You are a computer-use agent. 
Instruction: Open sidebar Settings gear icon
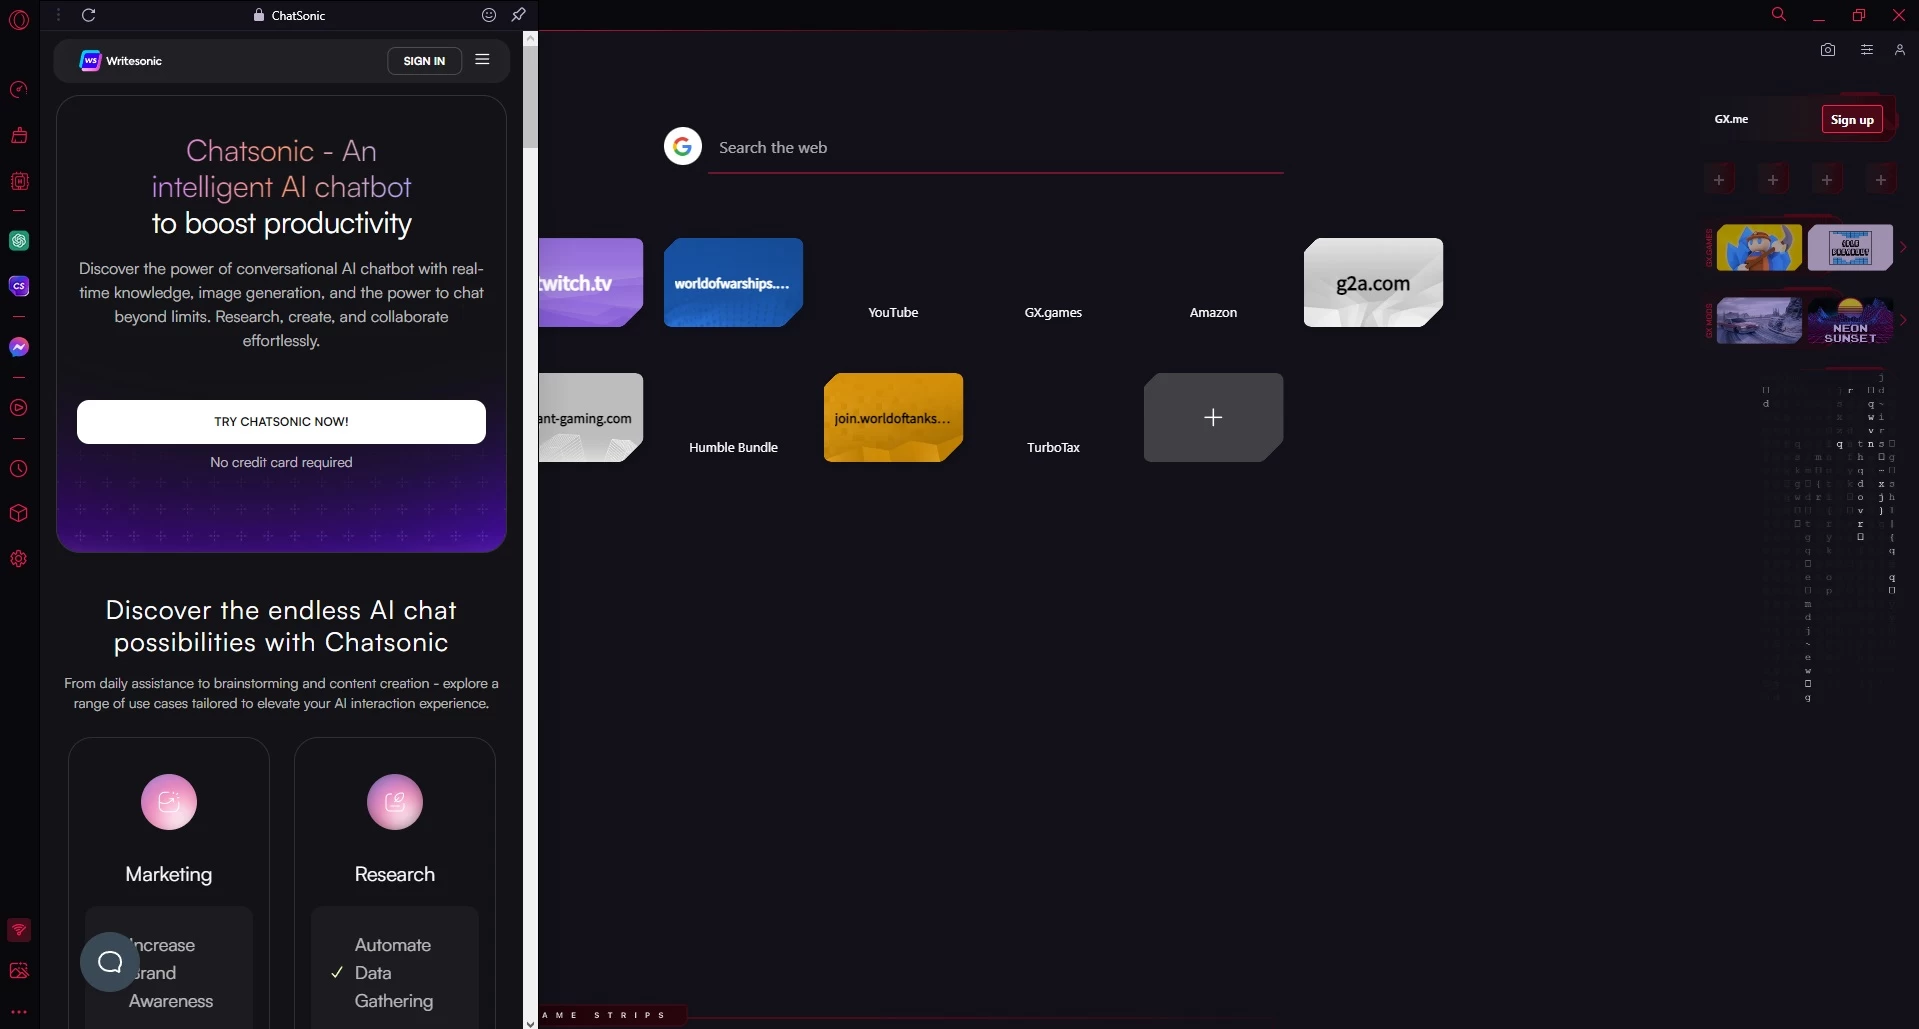(18, 559)
